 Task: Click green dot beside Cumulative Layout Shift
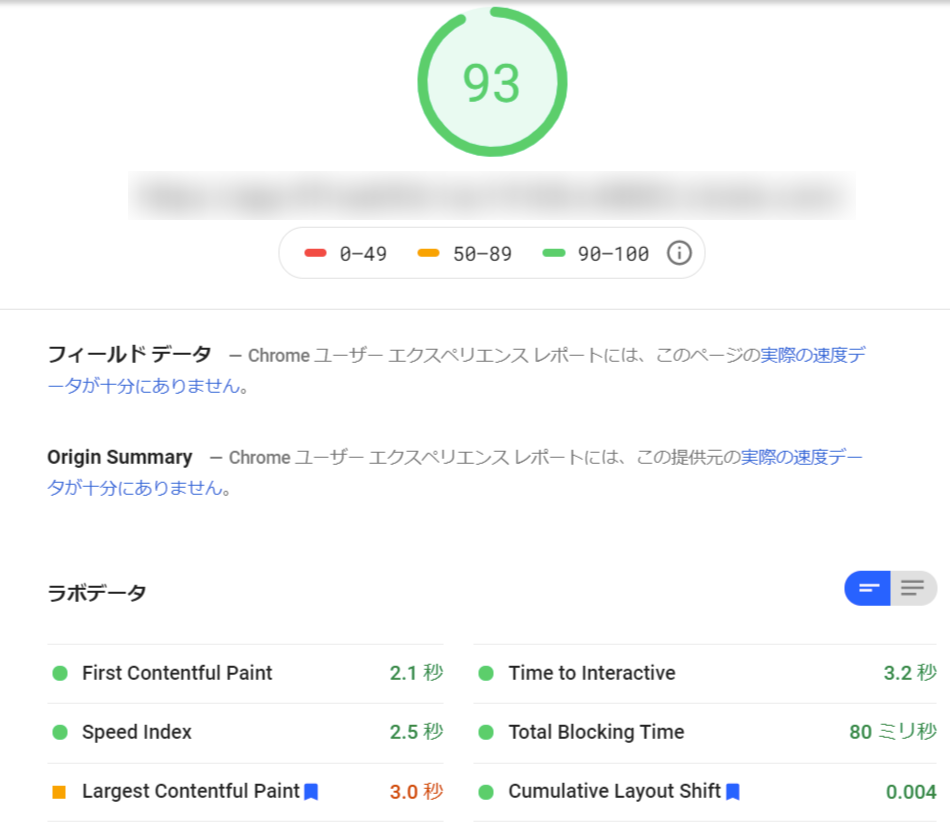click(x=486, y=792)
